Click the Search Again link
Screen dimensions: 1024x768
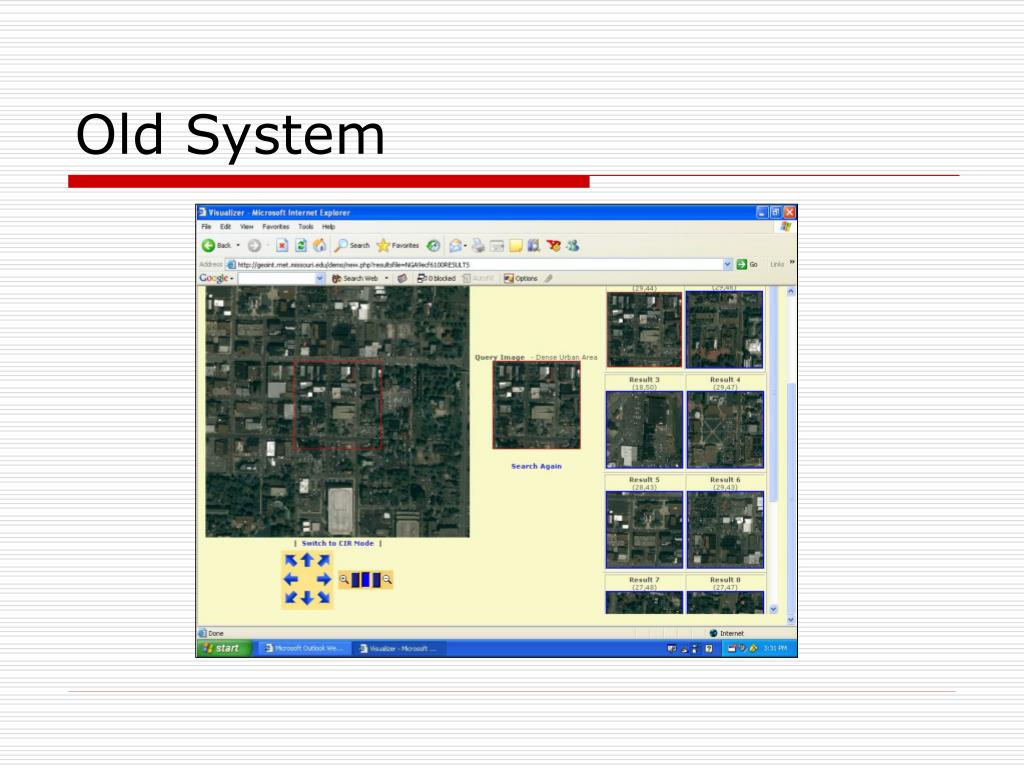tap(536, 466)
